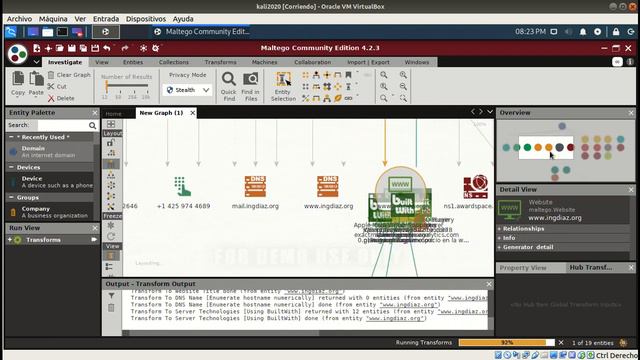
Task: Expand the Relationships section in Detail View
Action: tap(500, 229)
